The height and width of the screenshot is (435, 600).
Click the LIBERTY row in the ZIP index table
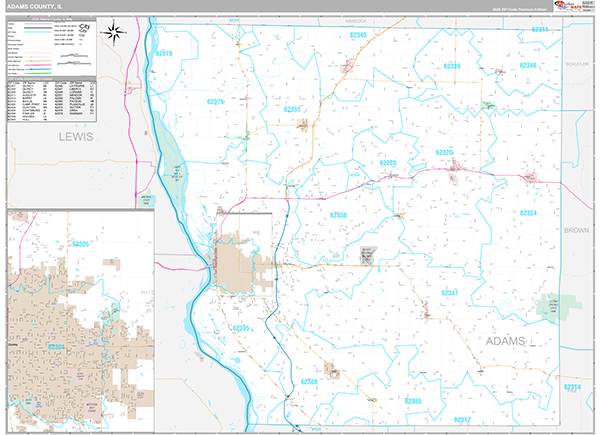click(x=74, y=89)
